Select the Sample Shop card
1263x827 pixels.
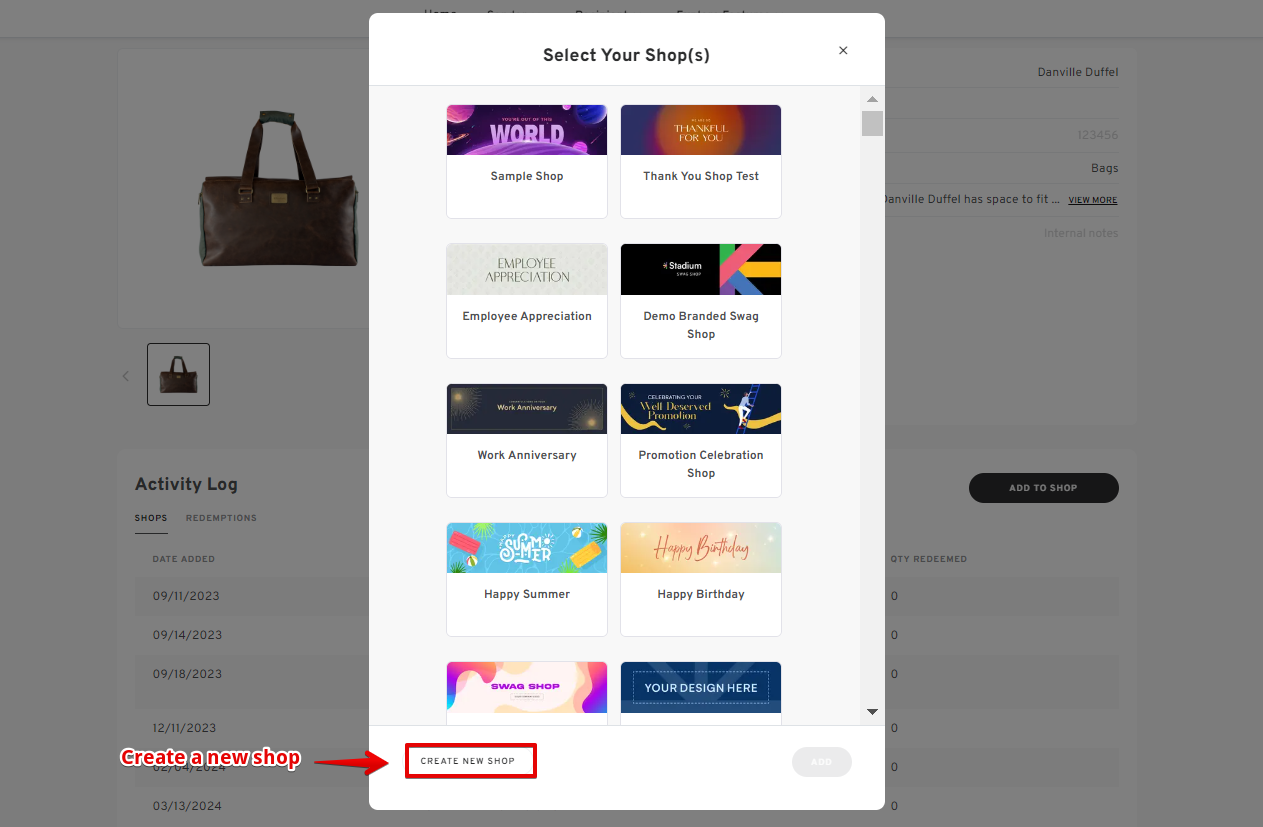tap(527, 161)
